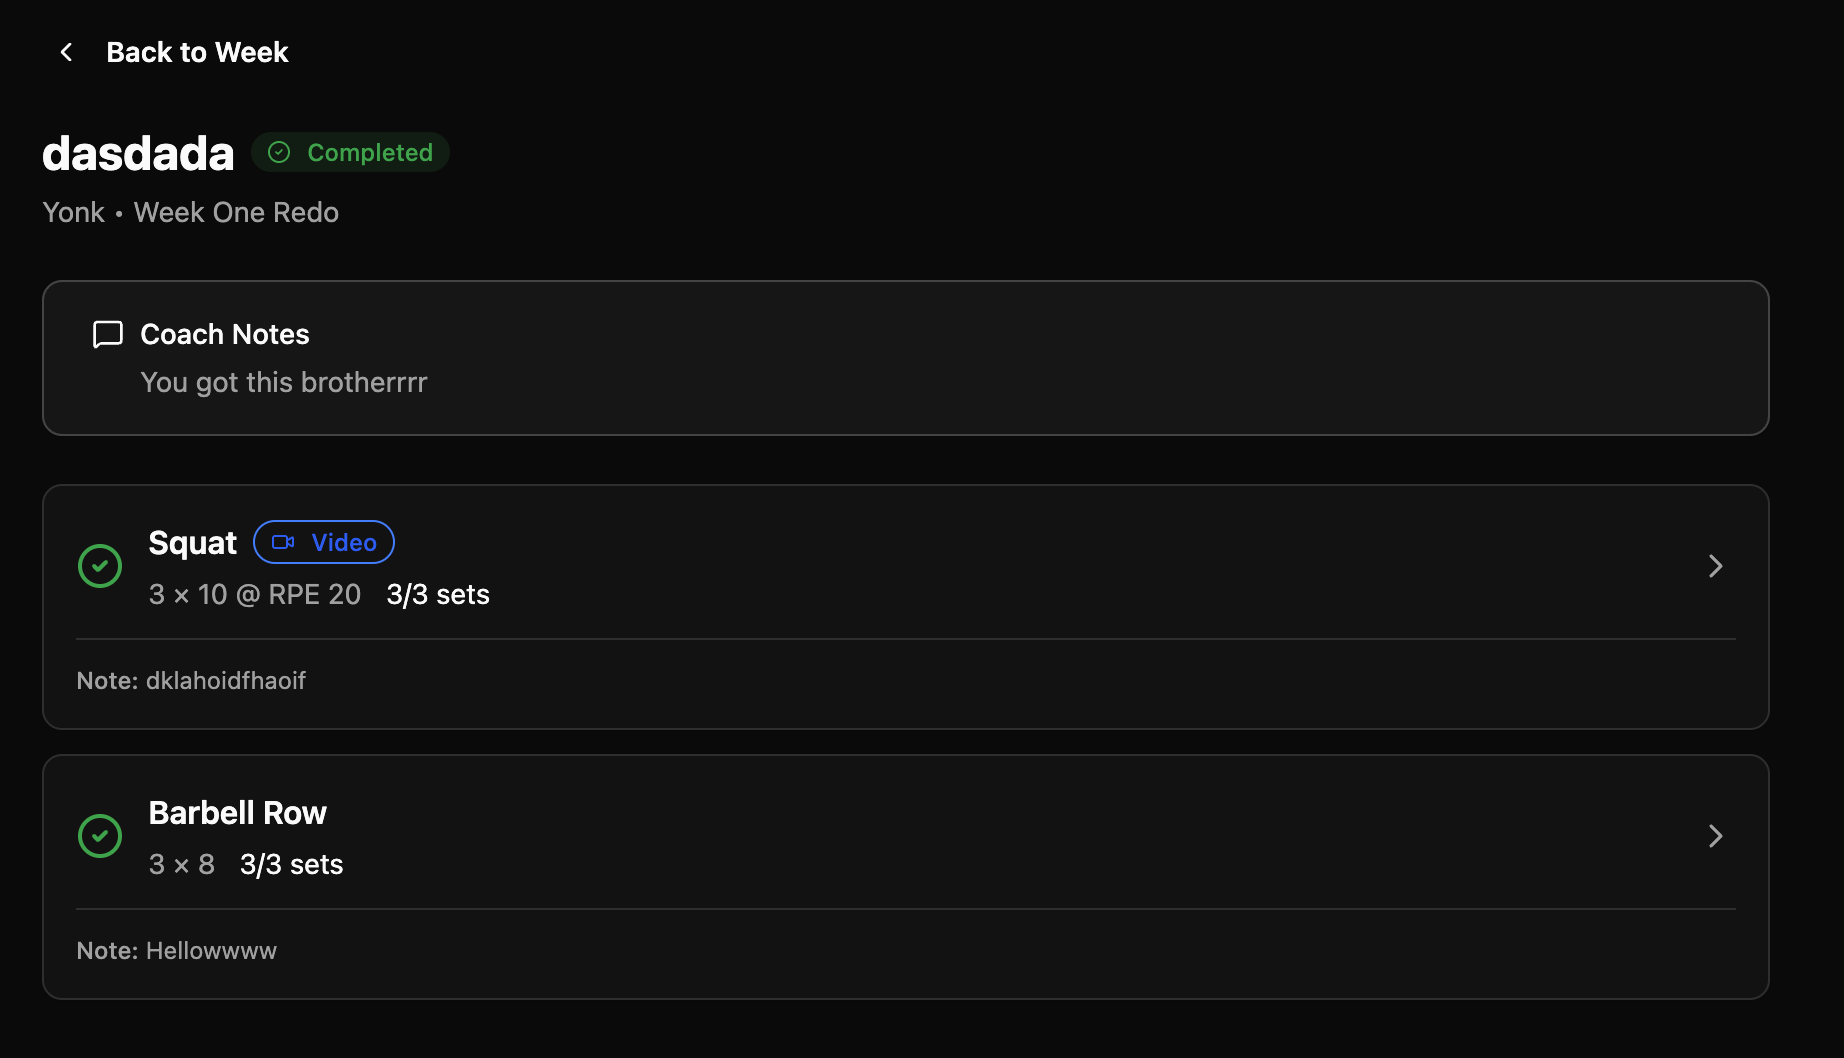Click the back arrow icon

(x=66, y=52)
